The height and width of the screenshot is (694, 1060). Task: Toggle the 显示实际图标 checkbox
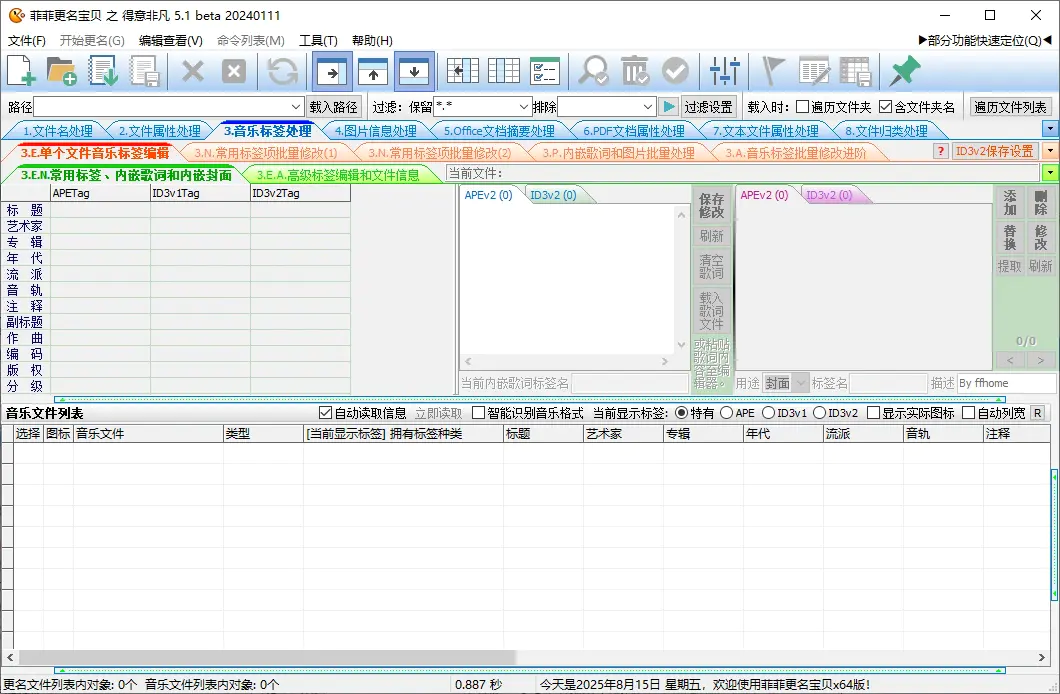[x=874, y=411]
